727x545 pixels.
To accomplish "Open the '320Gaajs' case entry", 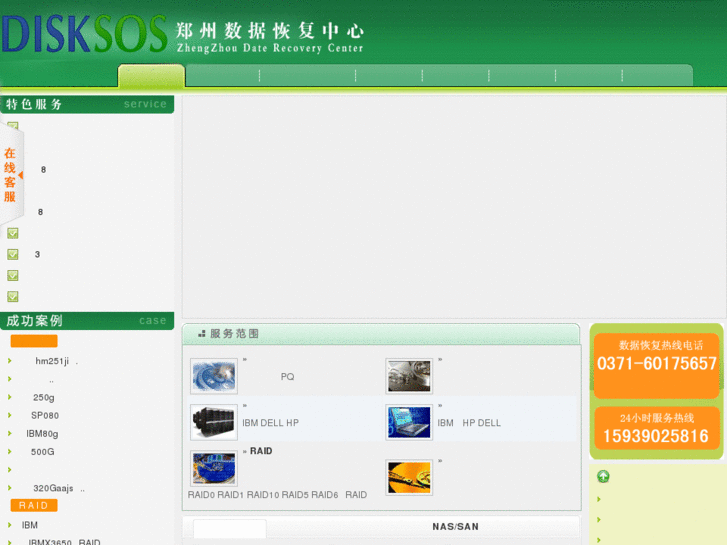I will [53, 488].
